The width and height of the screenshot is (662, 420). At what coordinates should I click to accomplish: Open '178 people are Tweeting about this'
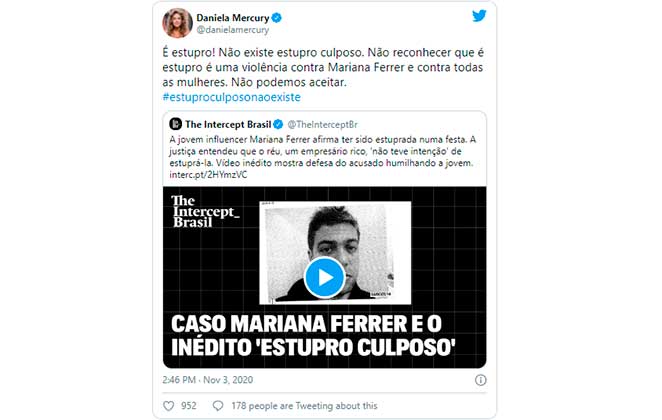pos(304,406)
